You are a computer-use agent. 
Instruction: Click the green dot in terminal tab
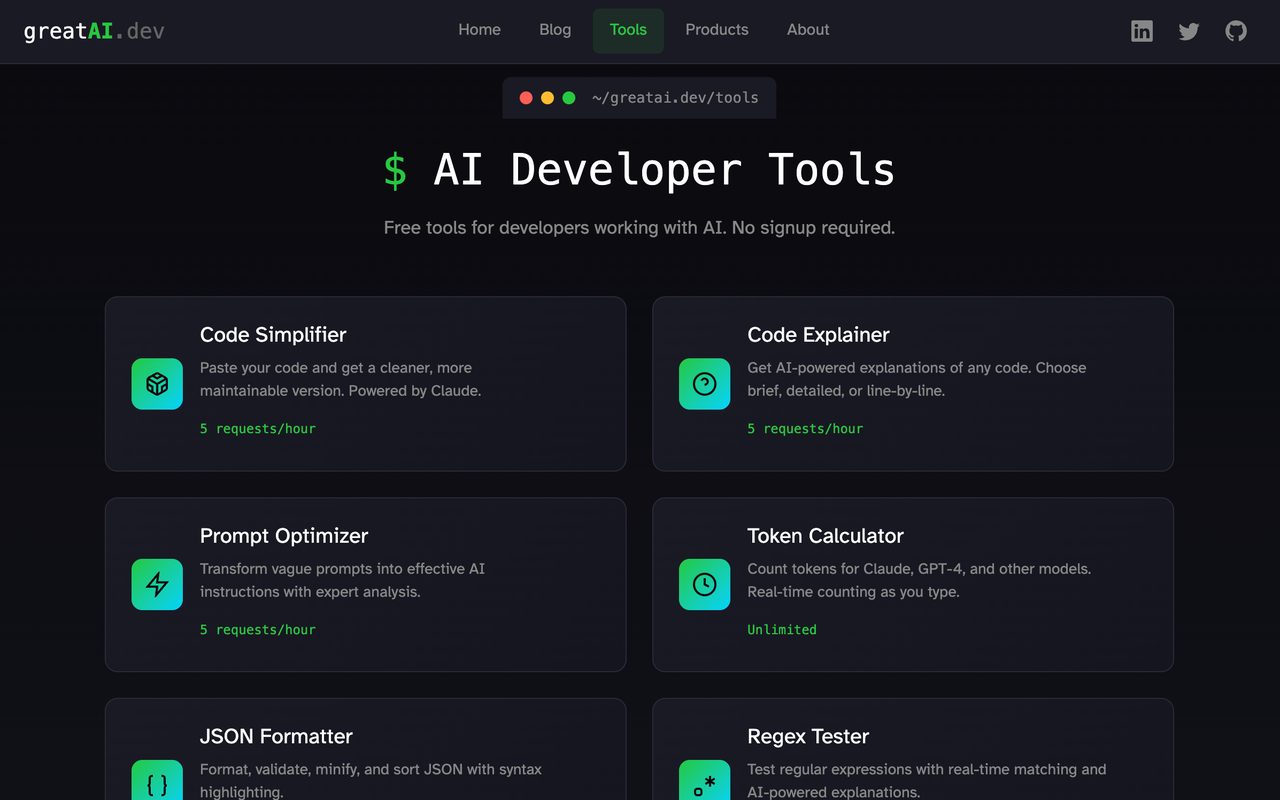point(569,98)
